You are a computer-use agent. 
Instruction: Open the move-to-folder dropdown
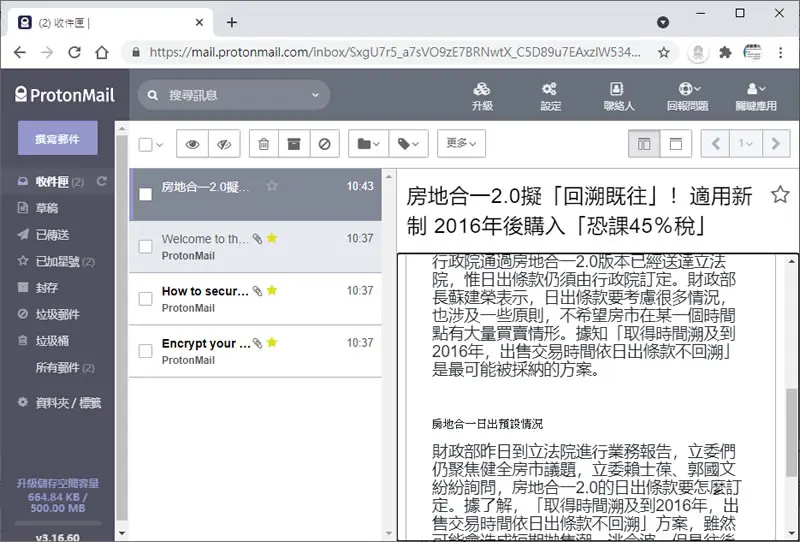(x=368, y=144)
